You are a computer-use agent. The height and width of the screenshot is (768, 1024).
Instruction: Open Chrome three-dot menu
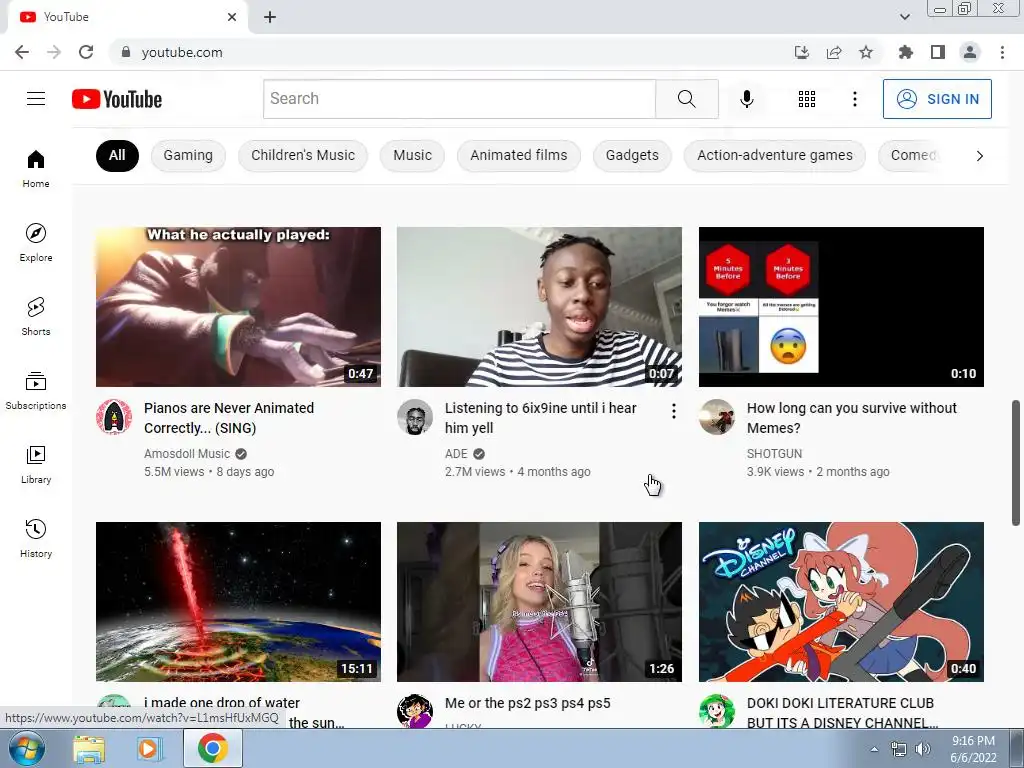(x=1002, y=52)
